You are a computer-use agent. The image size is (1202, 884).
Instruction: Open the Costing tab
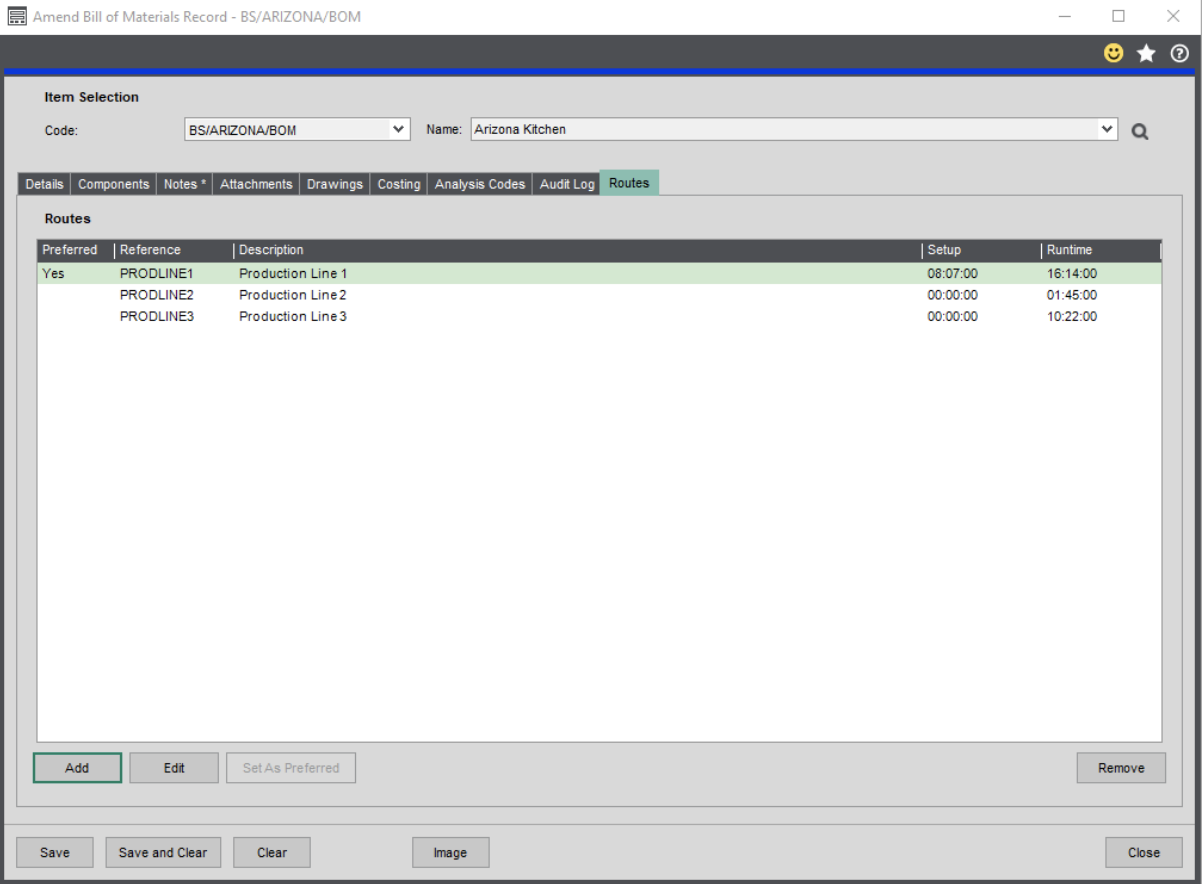tap(398, 184)
